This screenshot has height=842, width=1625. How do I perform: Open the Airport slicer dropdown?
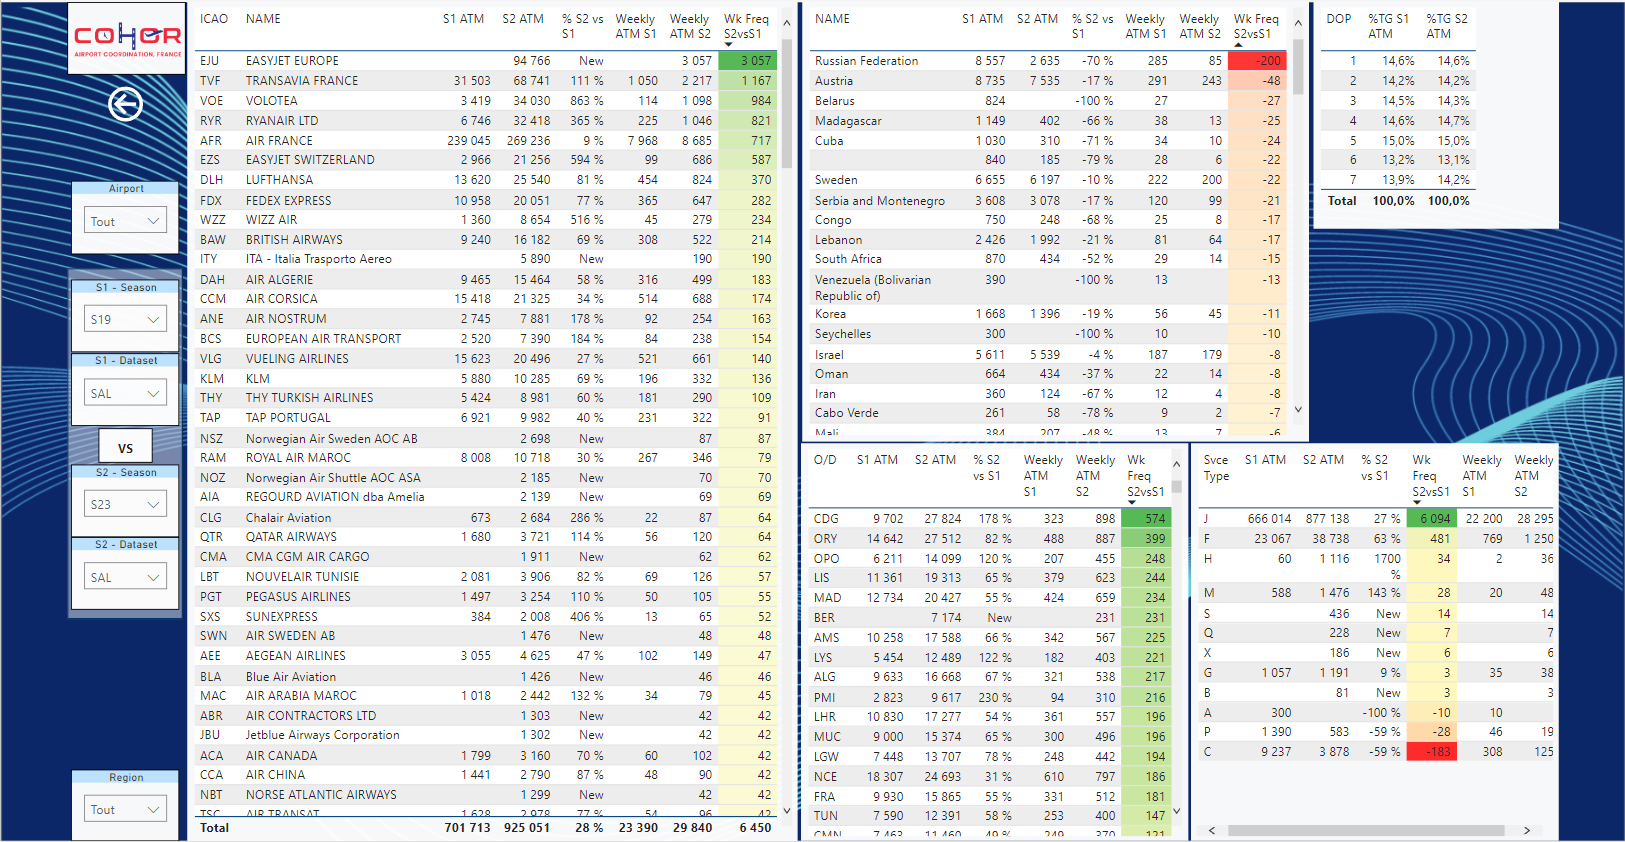click(x=125, y=221)
